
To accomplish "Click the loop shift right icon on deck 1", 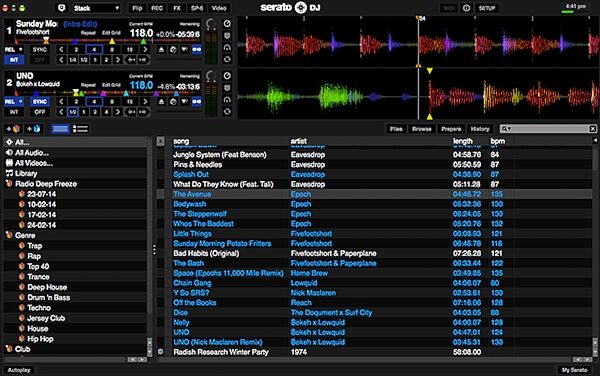I will (x=143, y=60).
